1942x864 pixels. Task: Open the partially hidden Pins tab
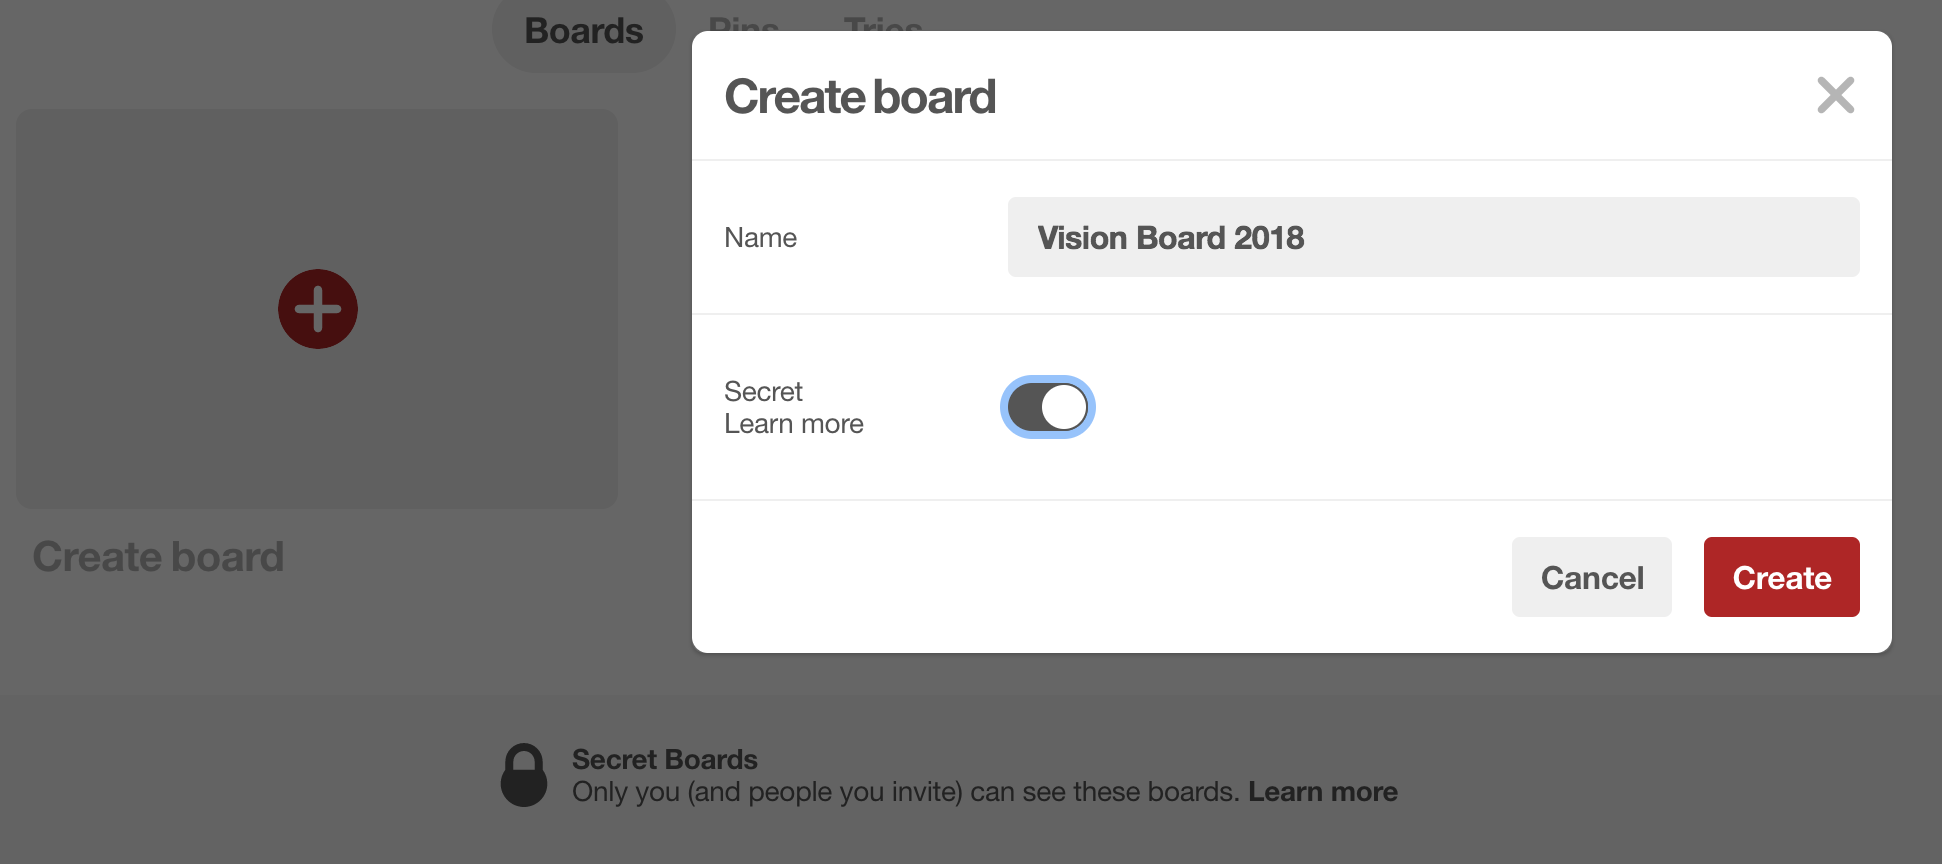coord(743,23)
